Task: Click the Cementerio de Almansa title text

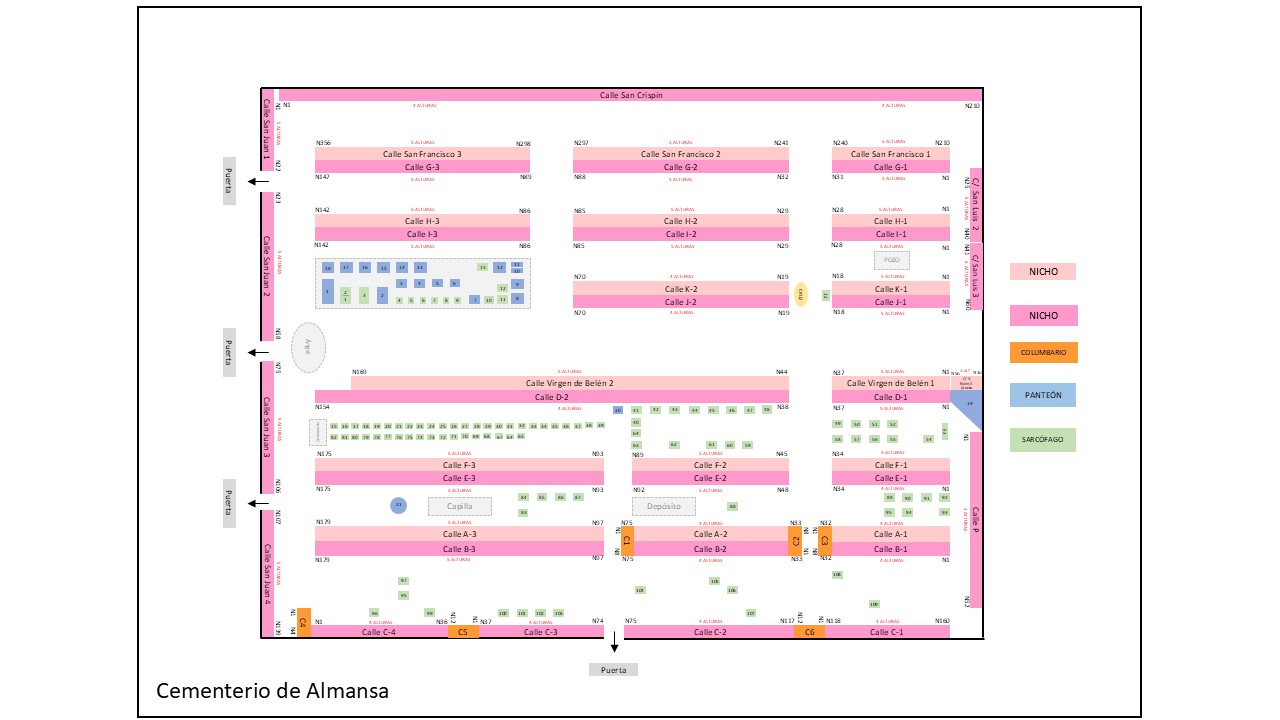Action: pos(272,691)
